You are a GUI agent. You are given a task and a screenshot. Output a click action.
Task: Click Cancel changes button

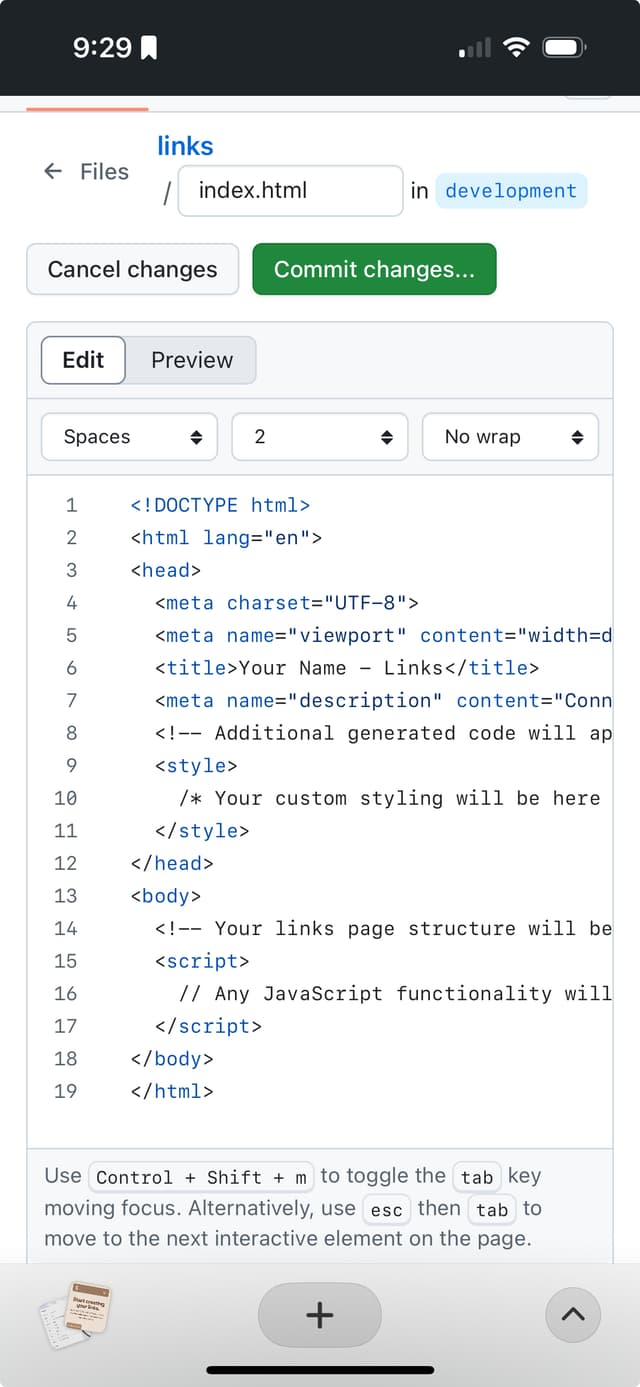point(133,269)
